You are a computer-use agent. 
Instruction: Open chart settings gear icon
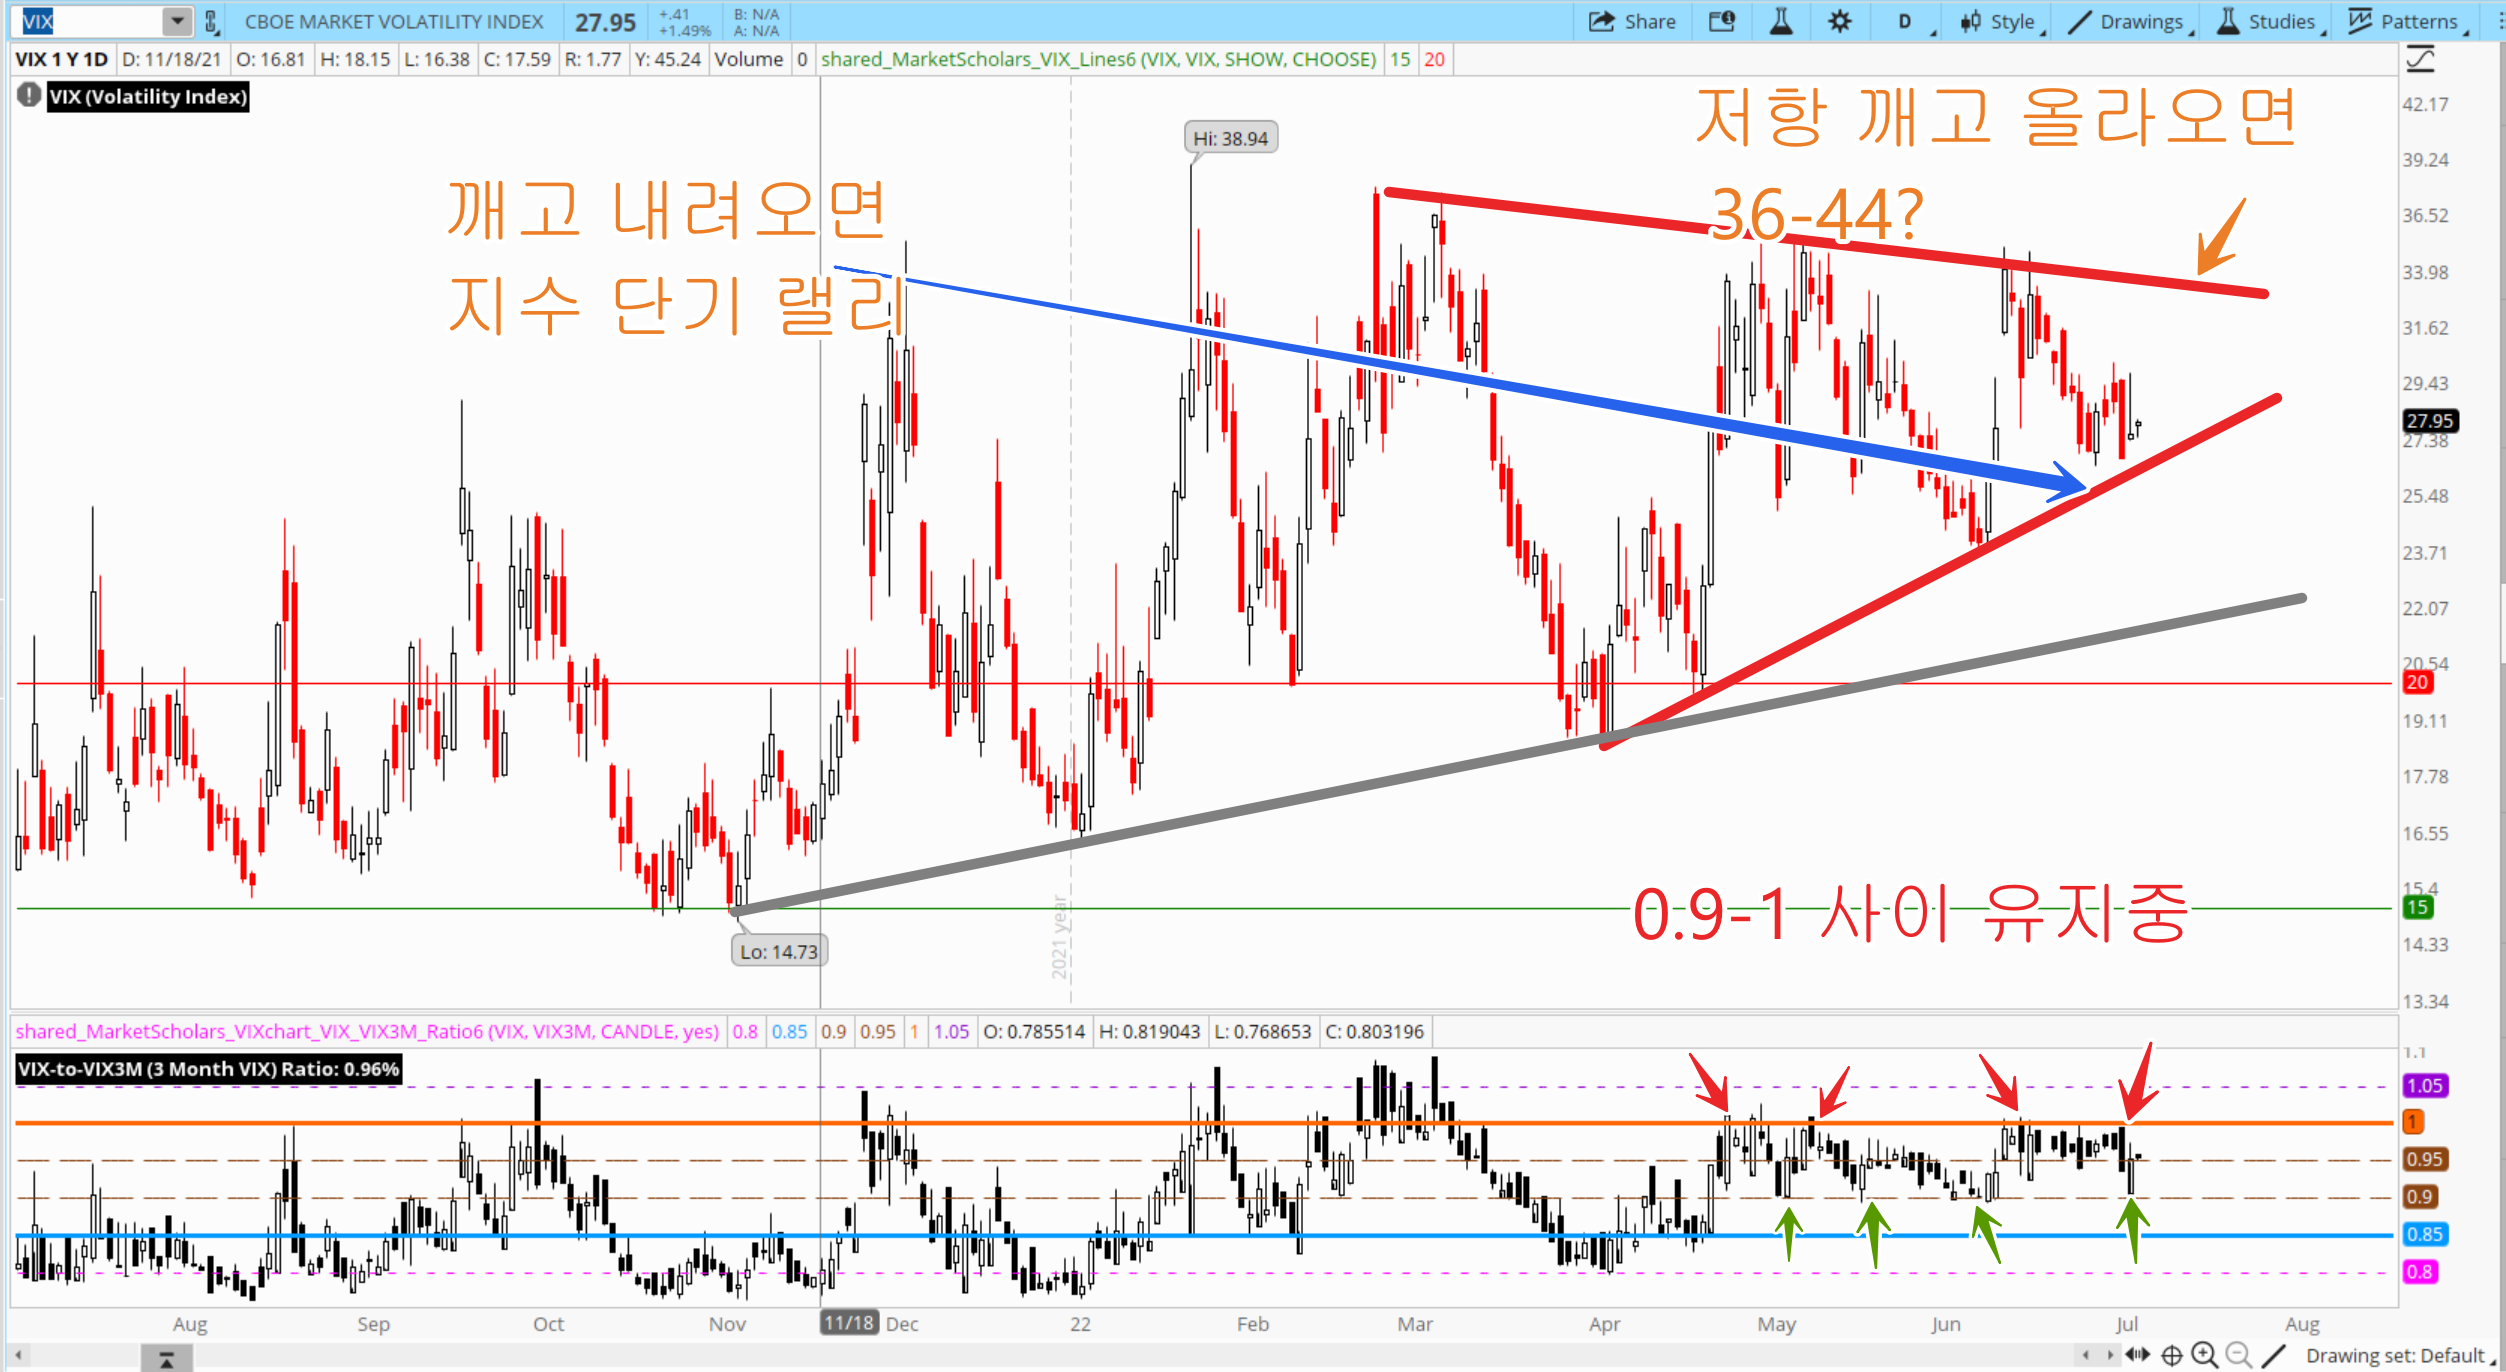pos(1839,22)
